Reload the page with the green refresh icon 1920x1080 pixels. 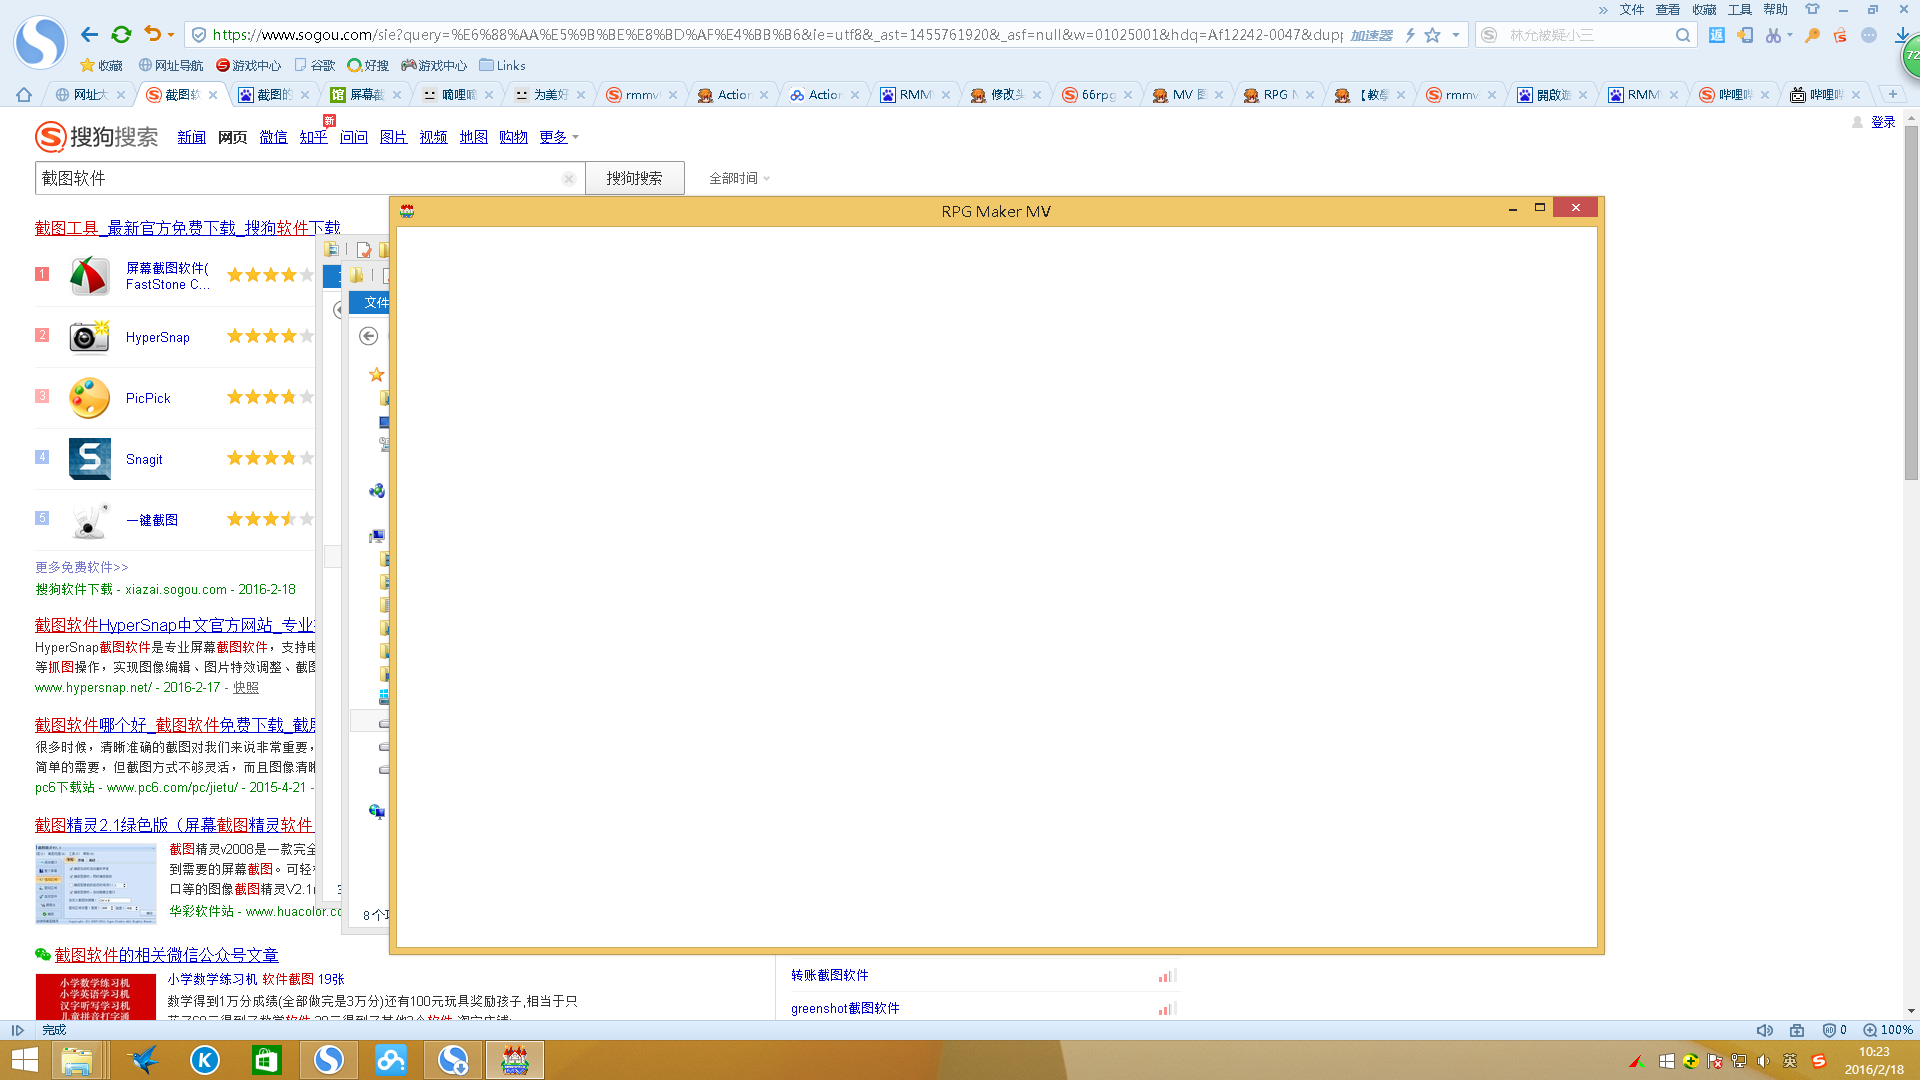point(121,35)
